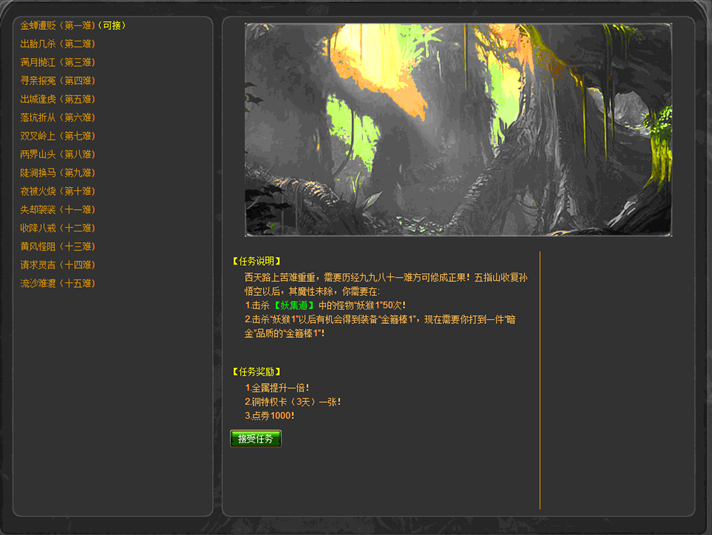Choose quest 双叉岭上（第七难）
The width and height of the screenshot is (712, 535).
coord(58,136)
